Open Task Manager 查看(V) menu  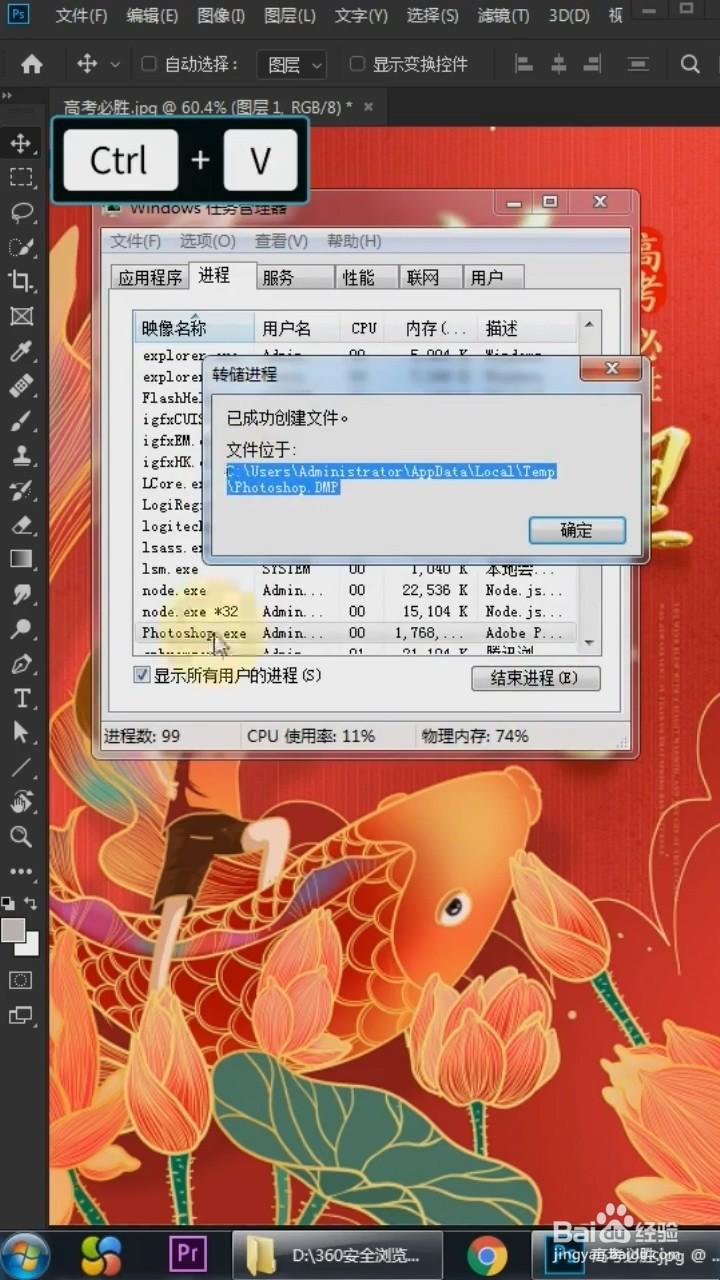pos(281,241)
